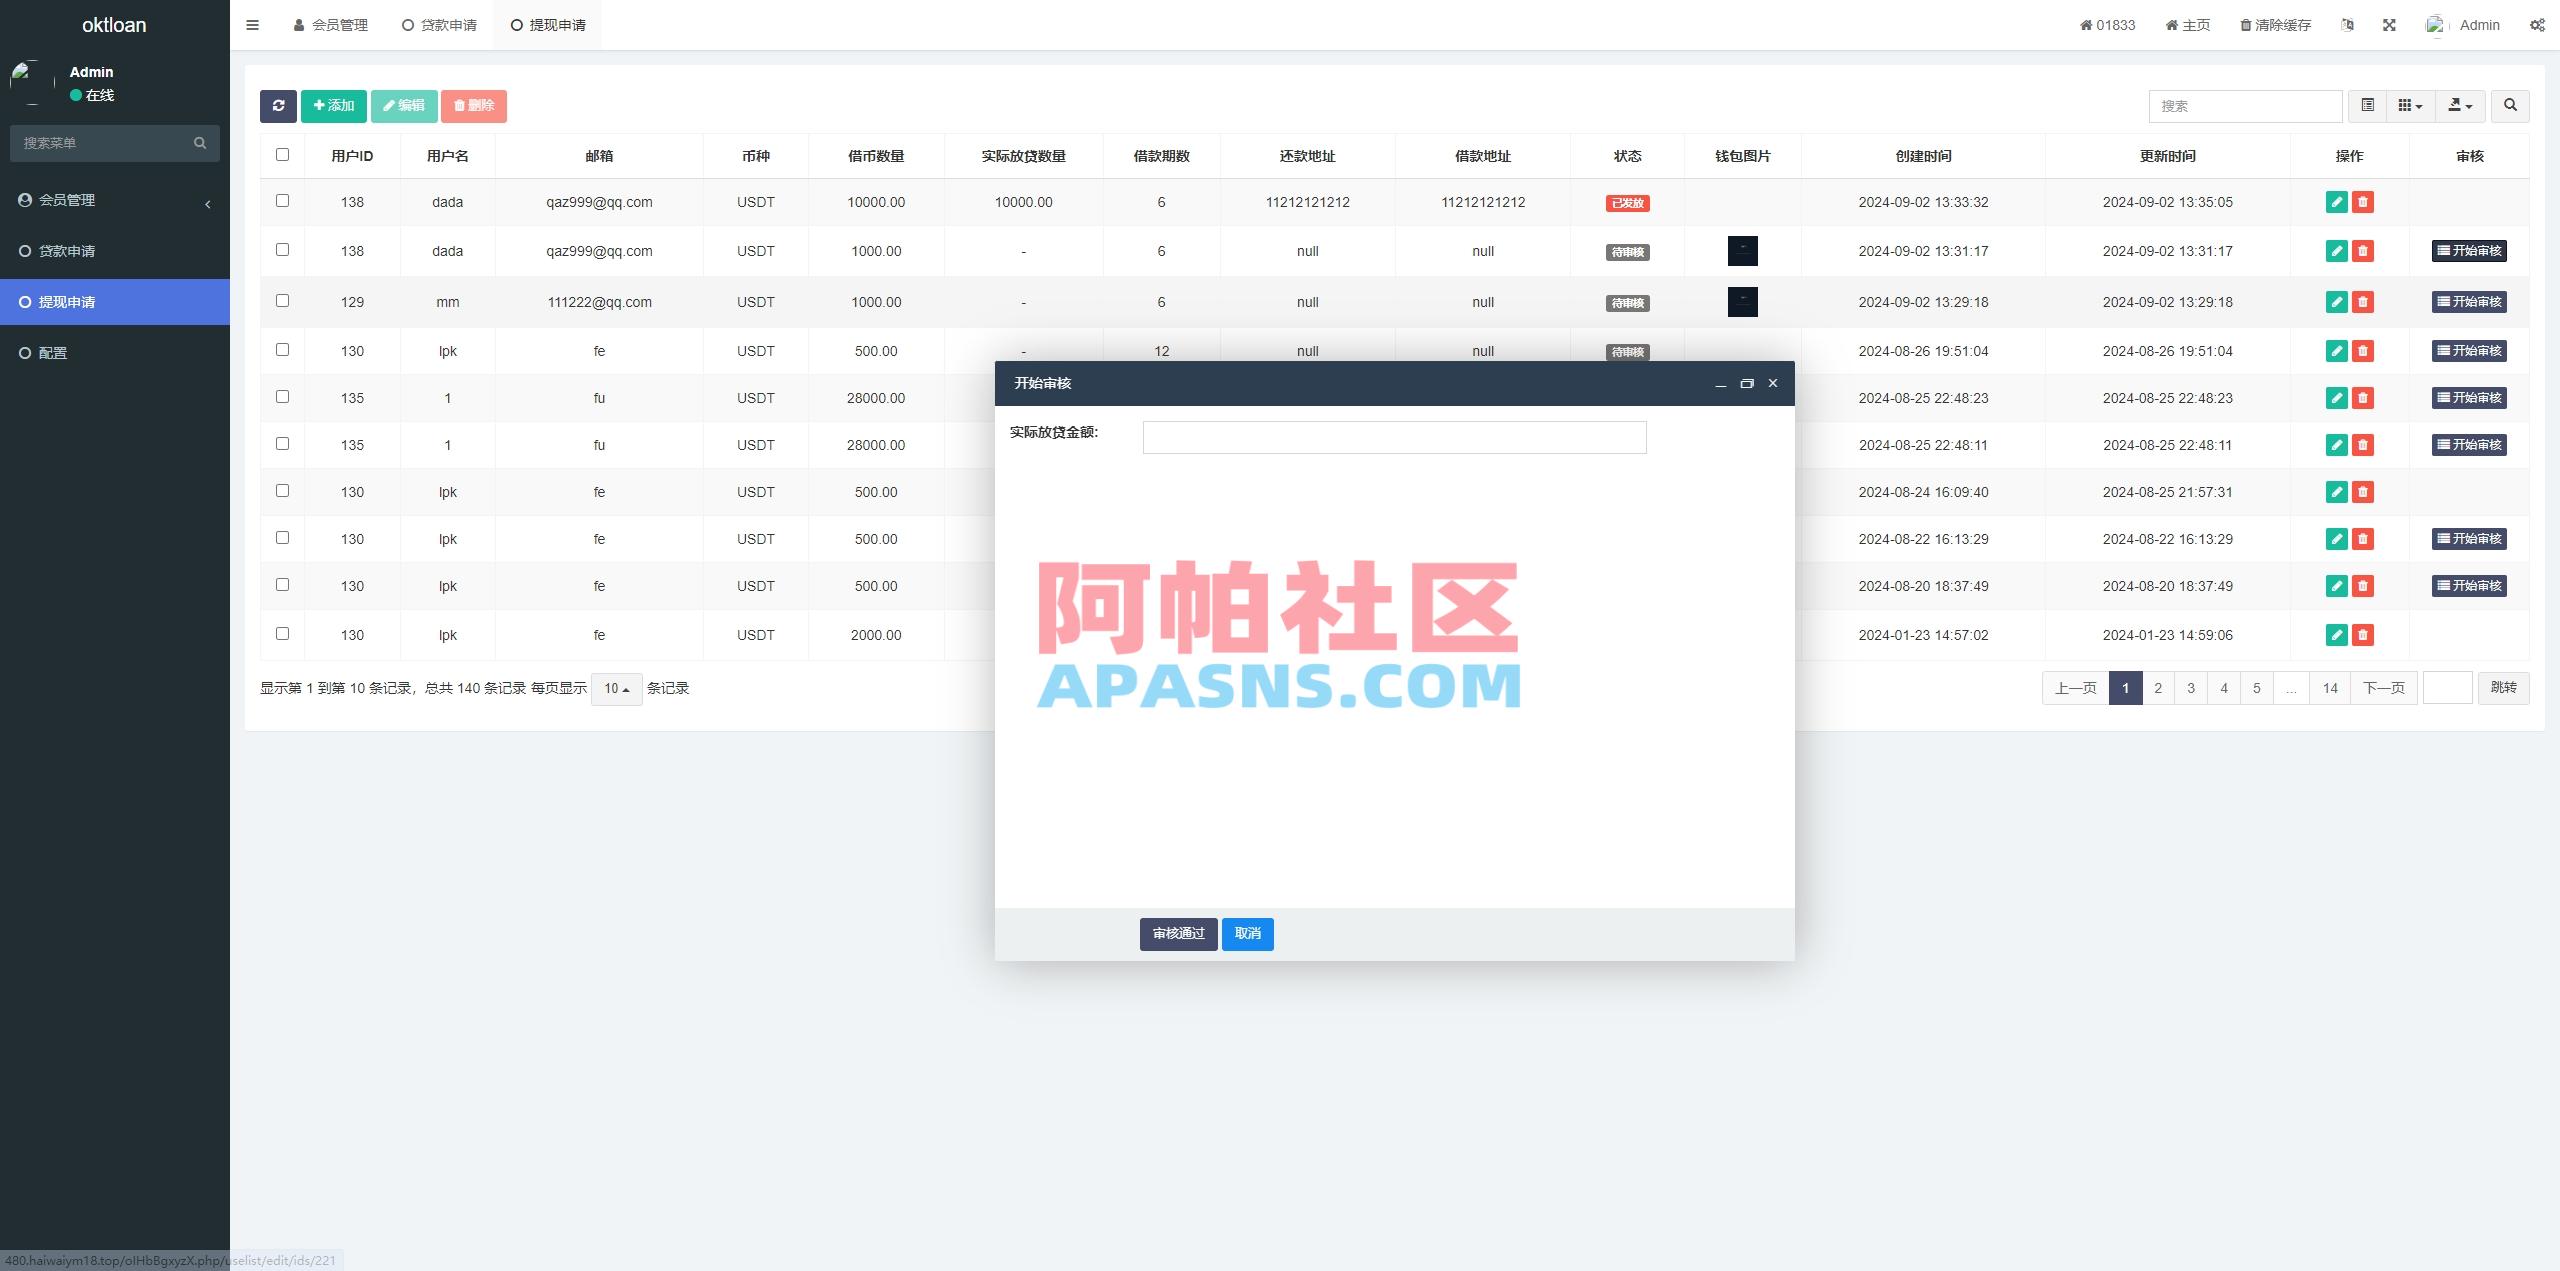Click the refresh table icon
The image size is (2560, 1271).
(279, 106)
